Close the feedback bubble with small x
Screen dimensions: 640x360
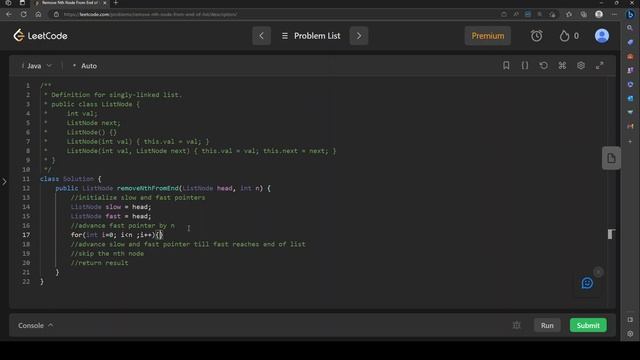(x=598, y=272)
